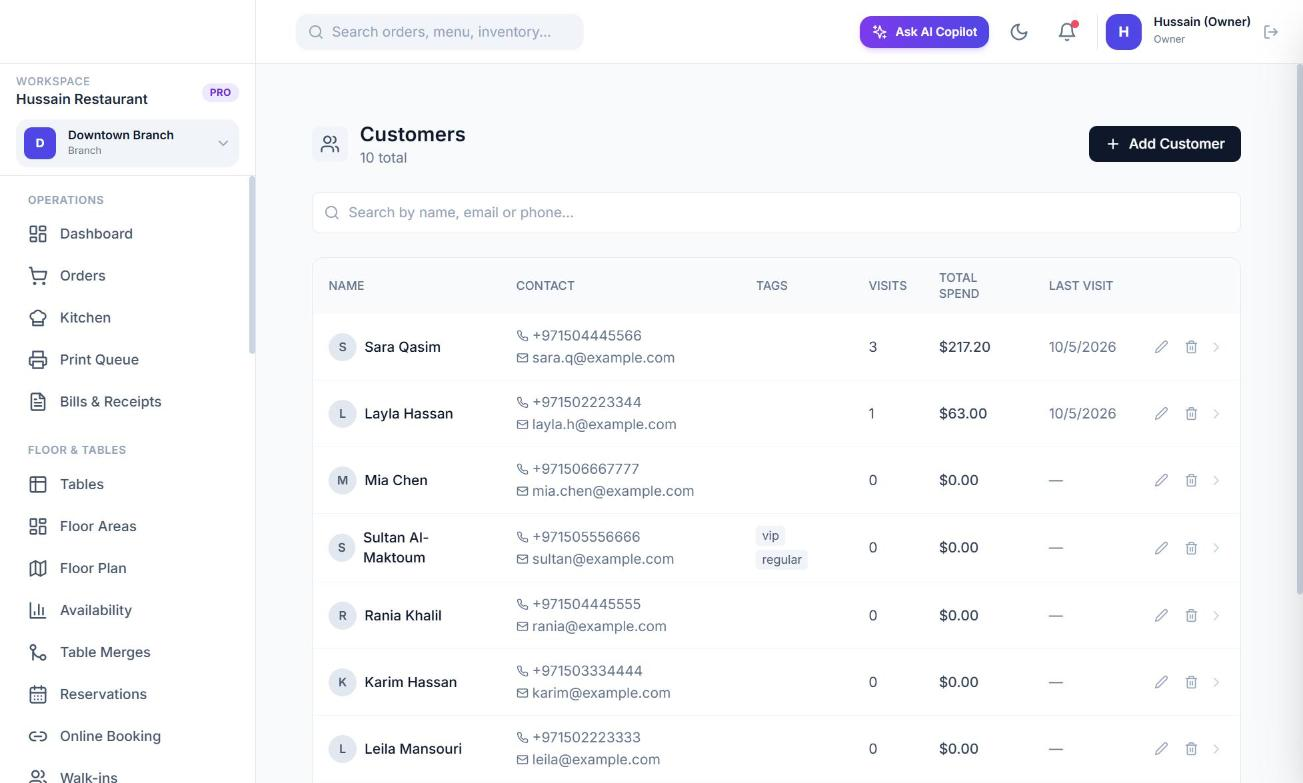The width and height of the screenshot is (1303, 783).
Task: Edit Sultan Al-Maktoum with pencil icon
Action: point(1161,548)
